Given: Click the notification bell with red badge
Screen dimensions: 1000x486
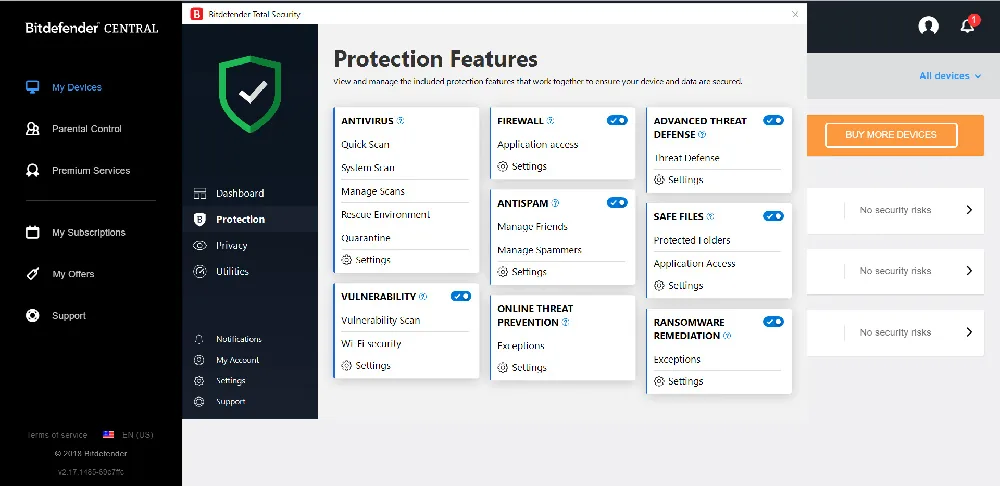Looking at the screenshot, I should coord(968,25).
